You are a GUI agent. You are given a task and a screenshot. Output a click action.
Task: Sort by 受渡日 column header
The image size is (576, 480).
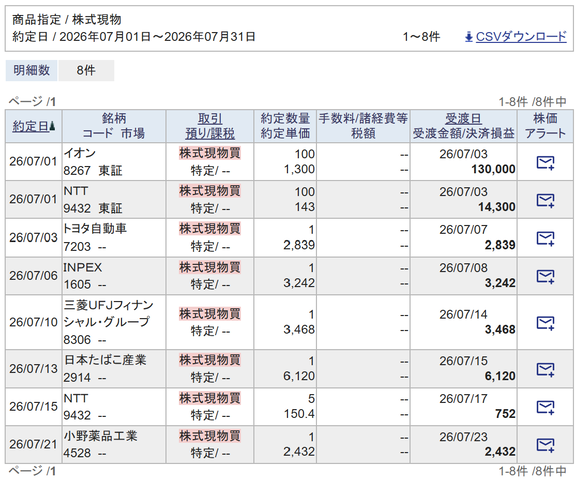(463, 119)
